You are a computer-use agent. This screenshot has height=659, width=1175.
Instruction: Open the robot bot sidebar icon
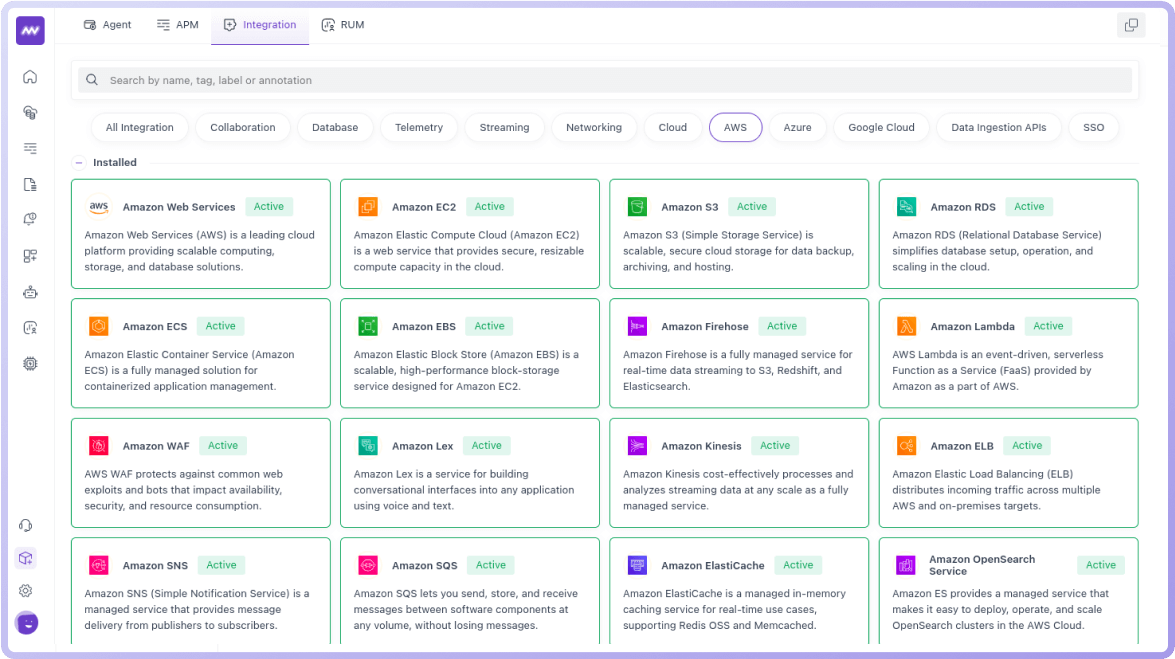[x=30, y=292]
